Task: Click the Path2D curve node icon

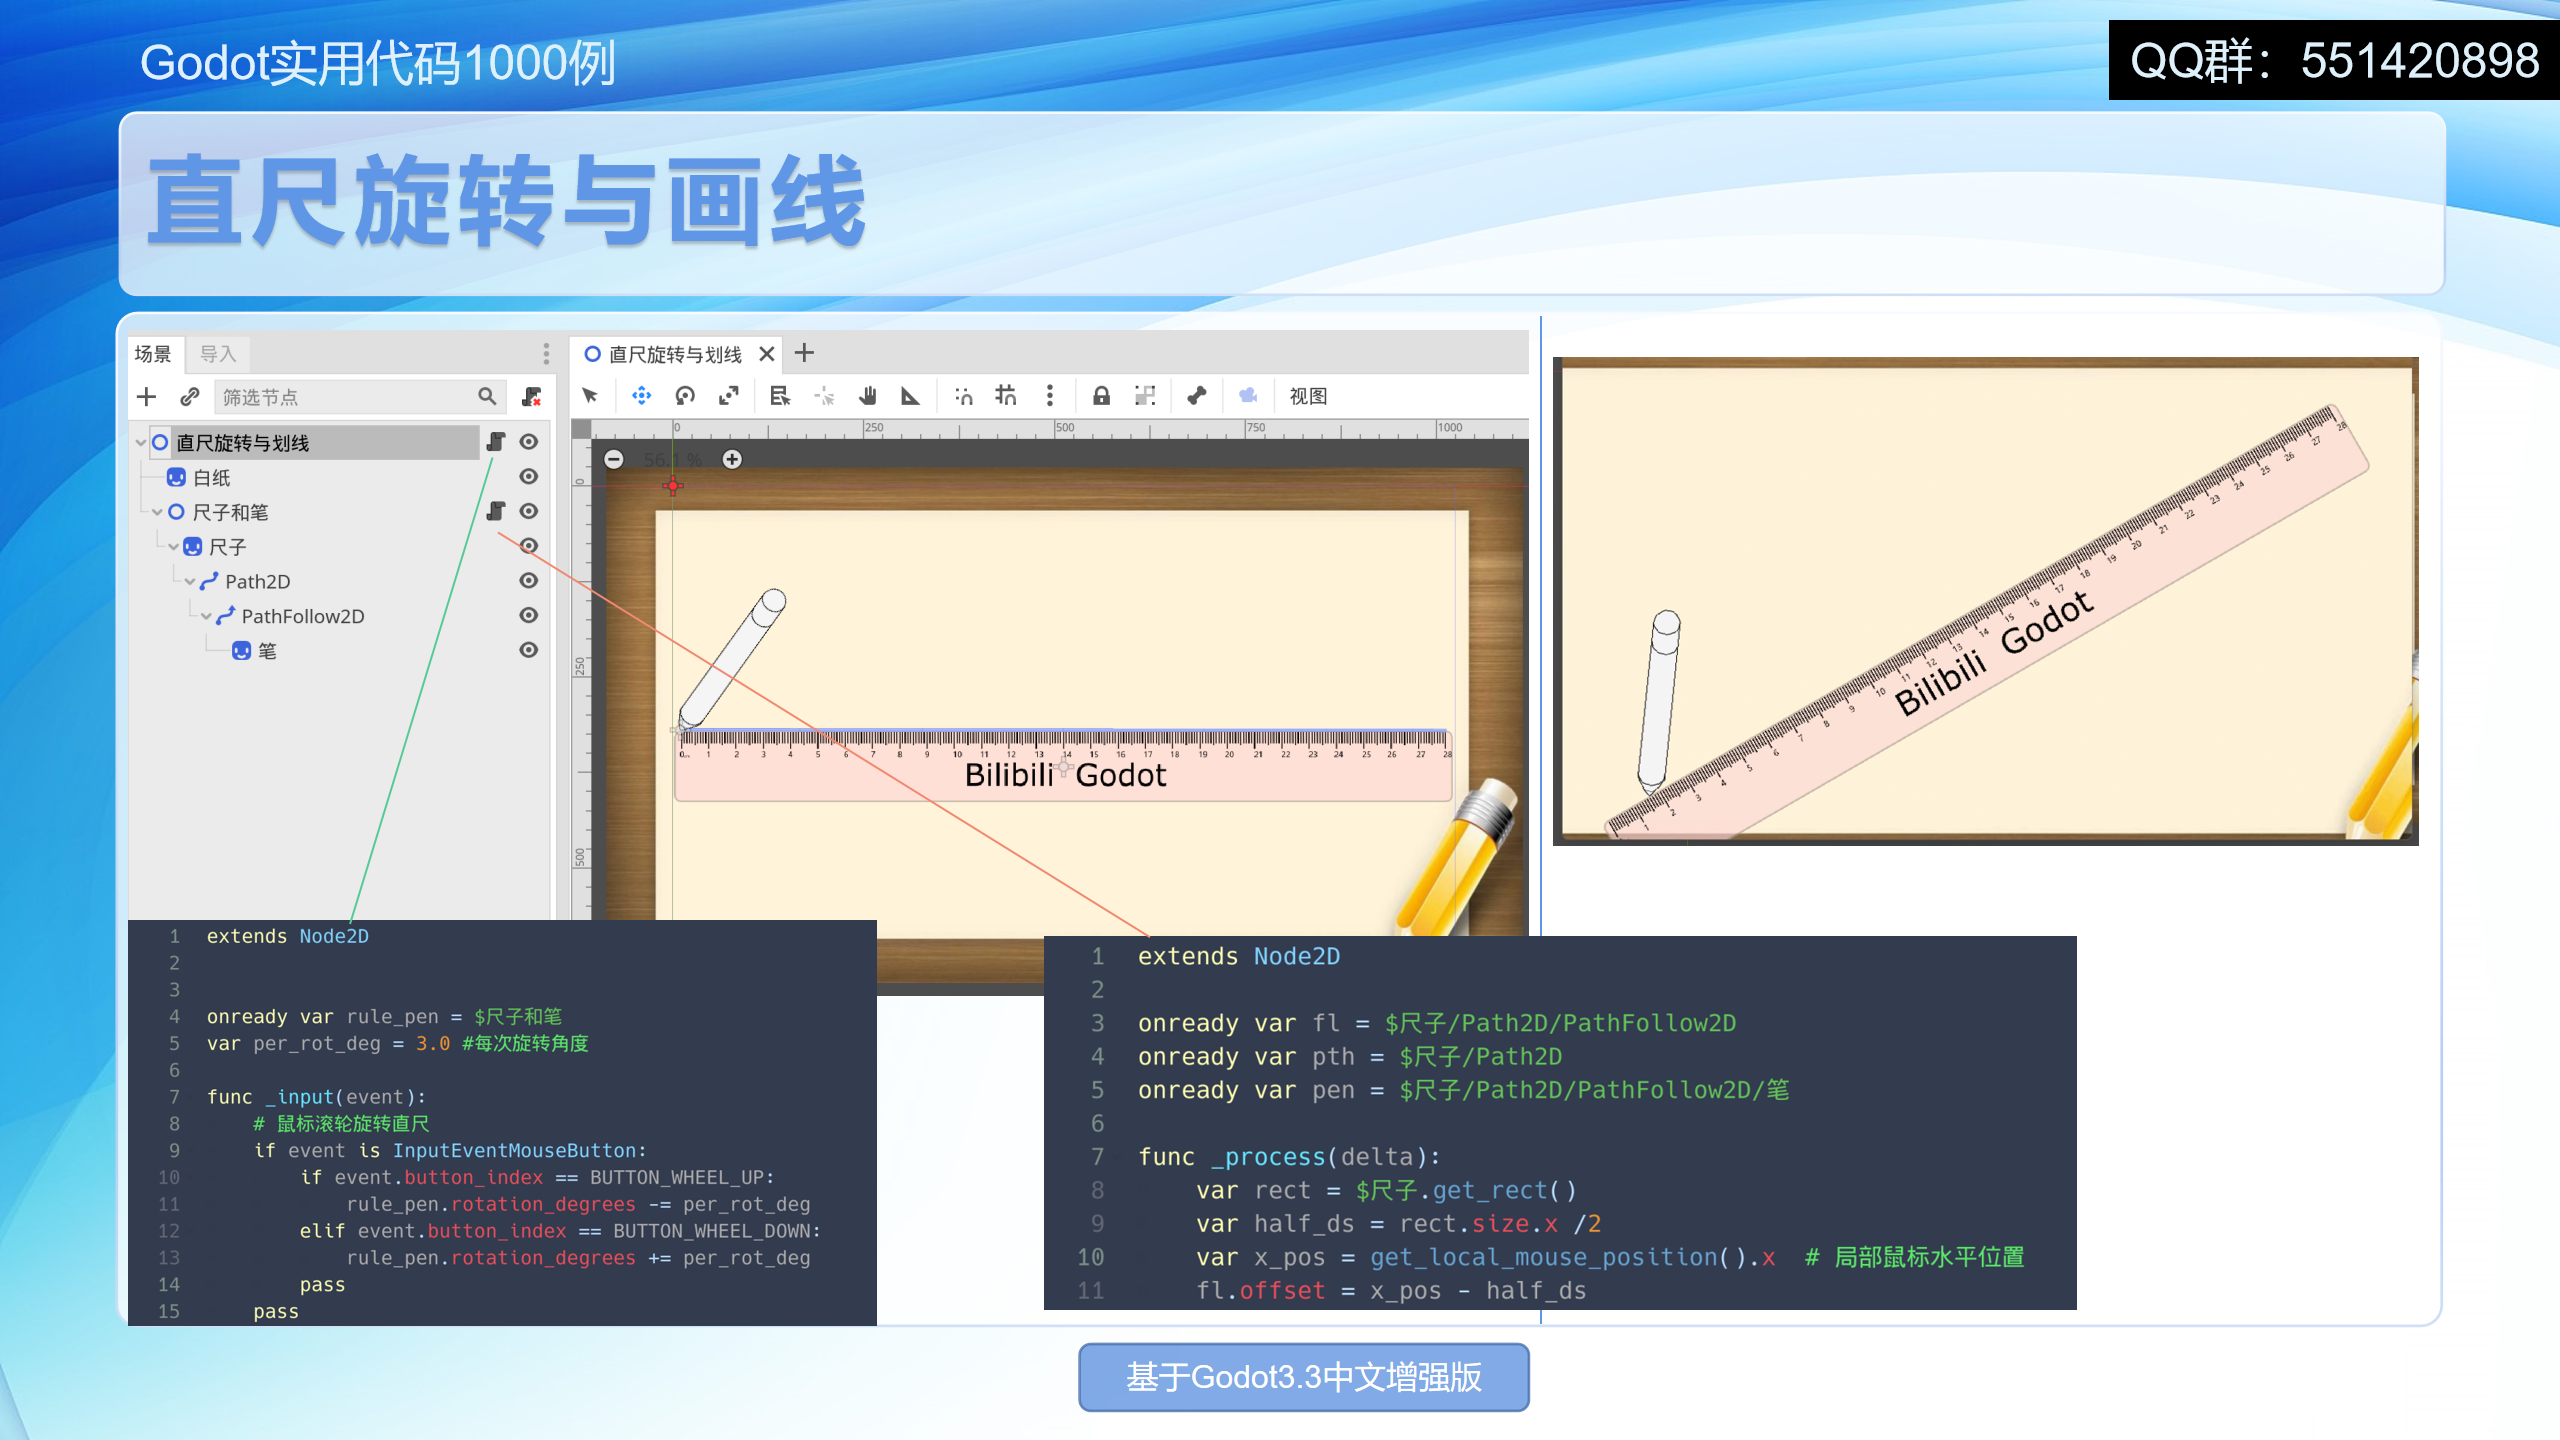Action: pos(209,581)
